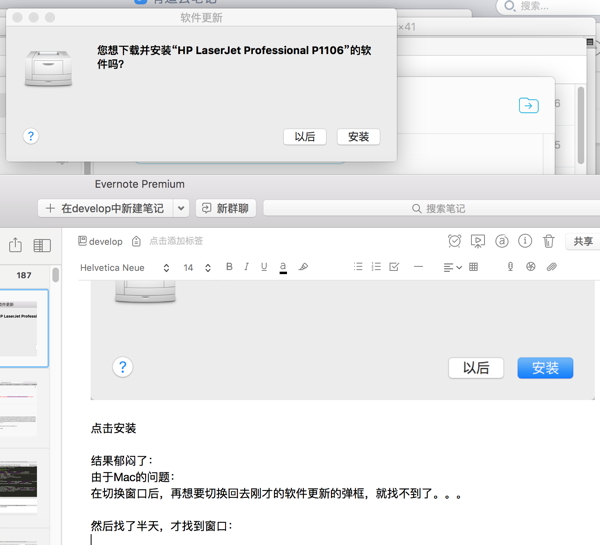Record audio with microphone icon
Image resolution: width=600 pixels, height=545 pixels.
(510, 267)
